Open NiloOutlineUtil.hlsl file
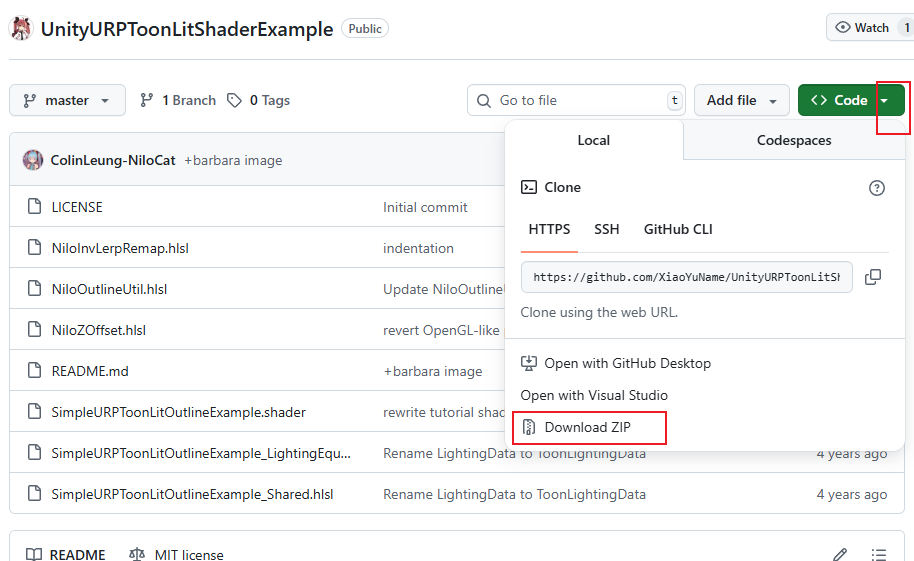 [x=109, y=289]
